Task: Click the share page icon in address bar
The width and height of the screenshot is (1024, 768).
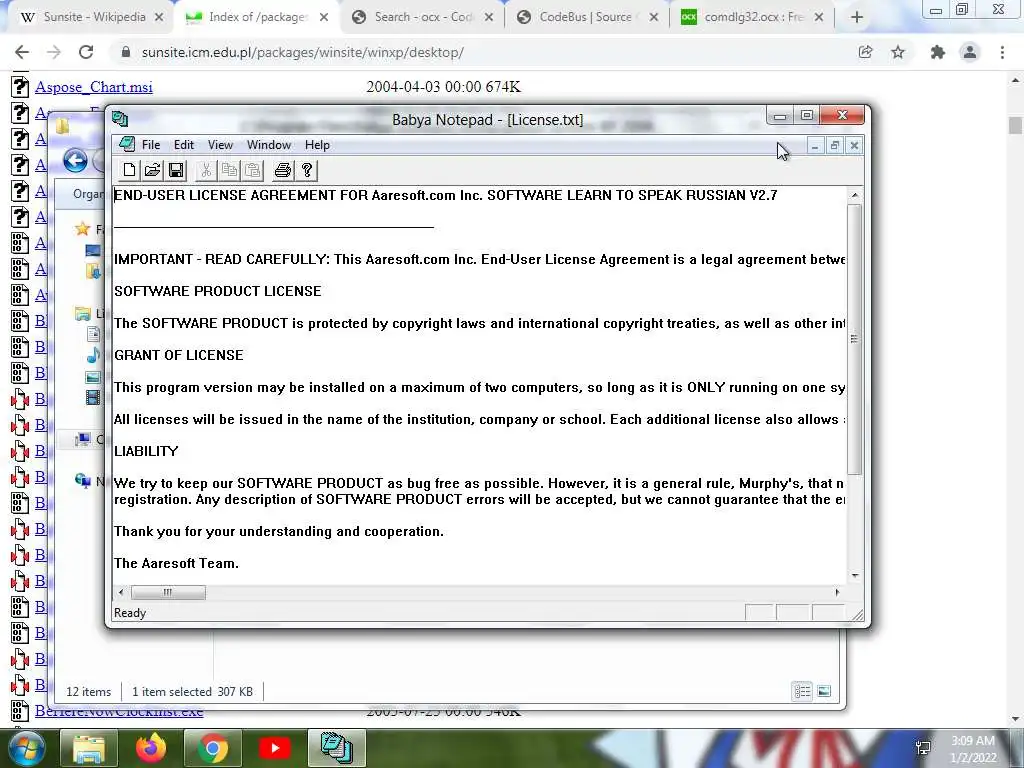Action: click(865, 52)
